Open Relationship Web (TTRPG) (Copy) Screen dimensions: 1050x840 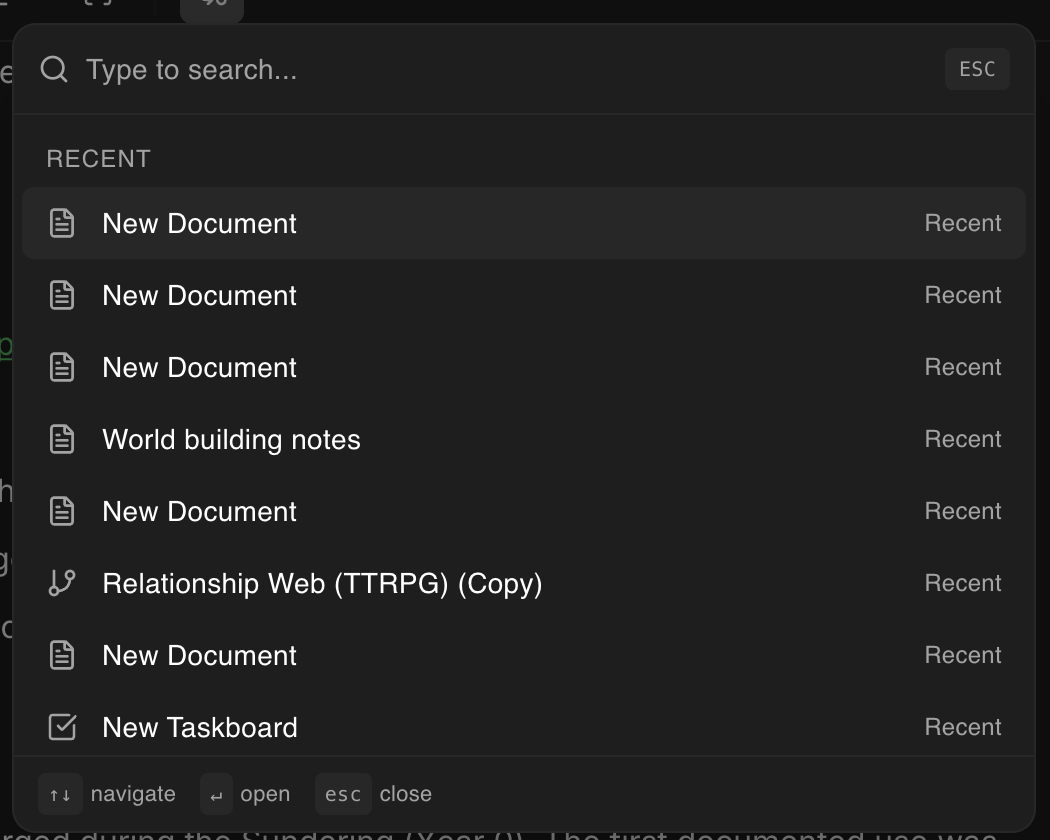click(x=322, y=583)
